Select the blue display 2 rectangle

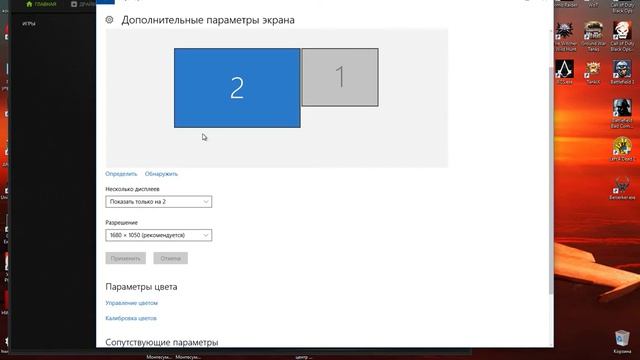coord(237,88)
